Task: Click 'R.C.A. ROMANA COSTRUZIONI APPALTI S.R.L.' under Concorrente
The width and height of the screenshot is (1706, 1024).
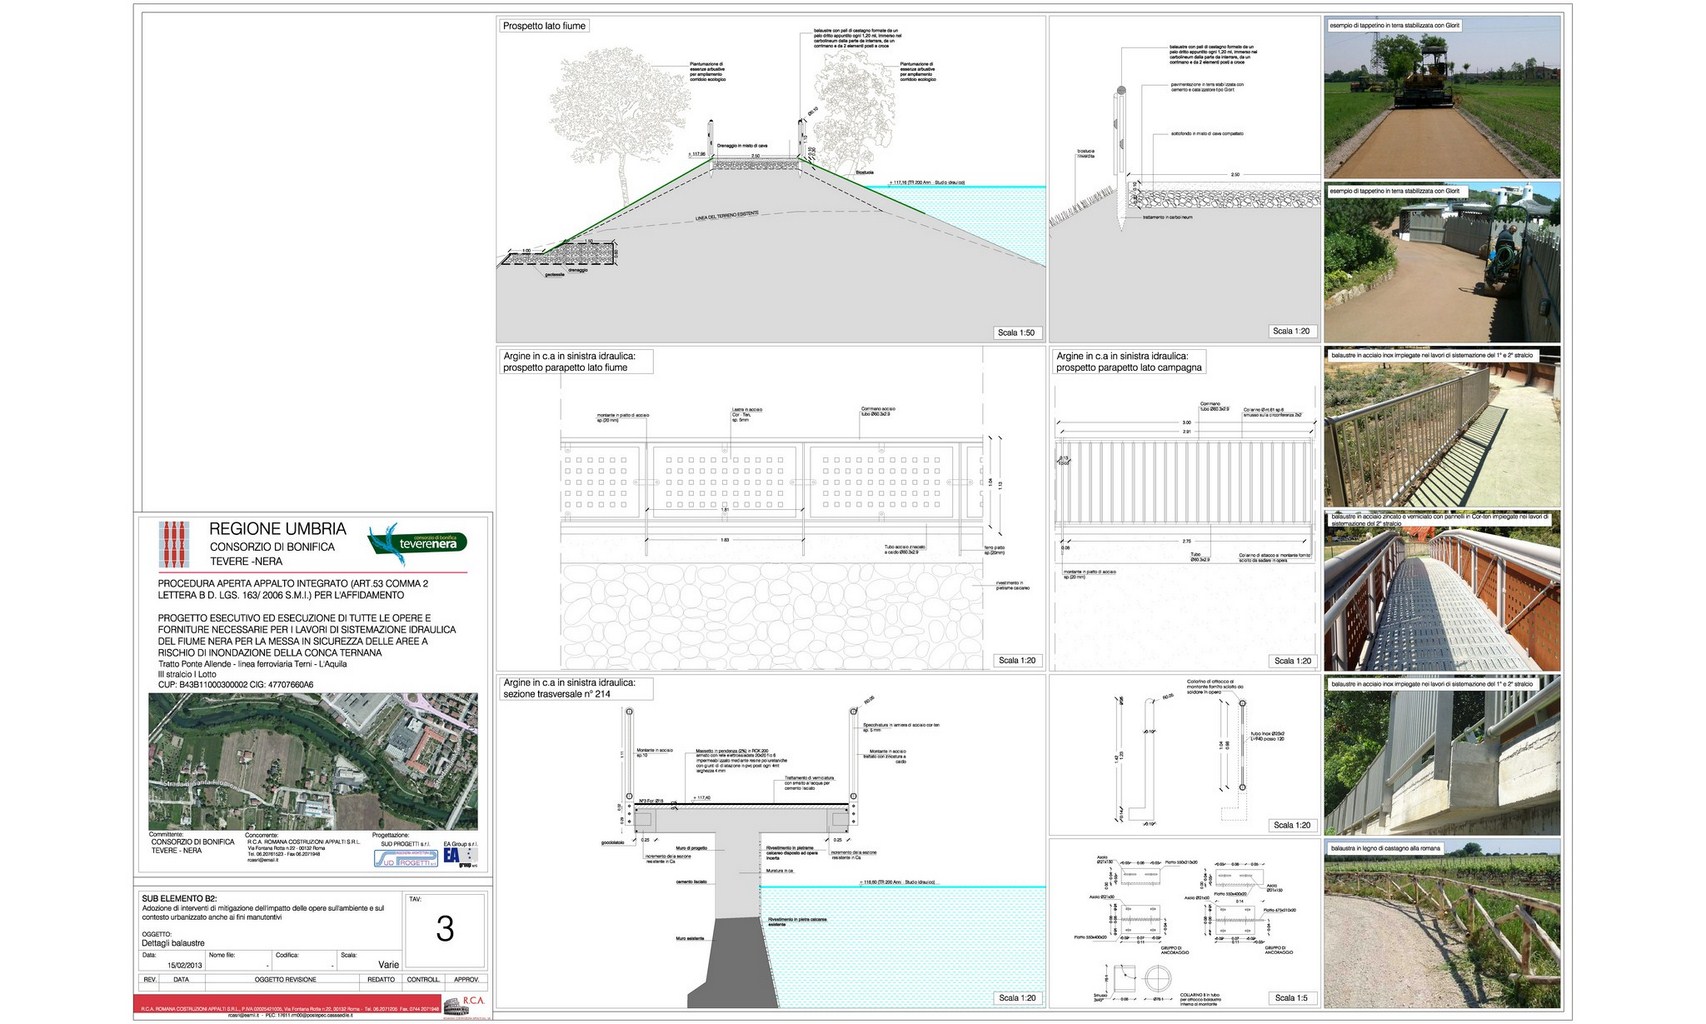Action: click(x=304, y=842)
